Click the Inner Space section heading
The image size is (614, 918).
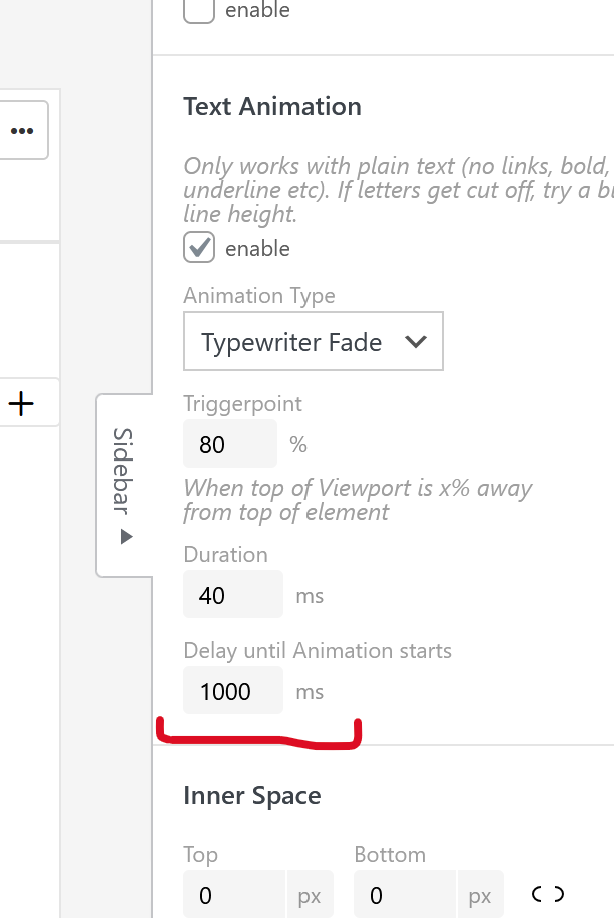coord(252,796)
